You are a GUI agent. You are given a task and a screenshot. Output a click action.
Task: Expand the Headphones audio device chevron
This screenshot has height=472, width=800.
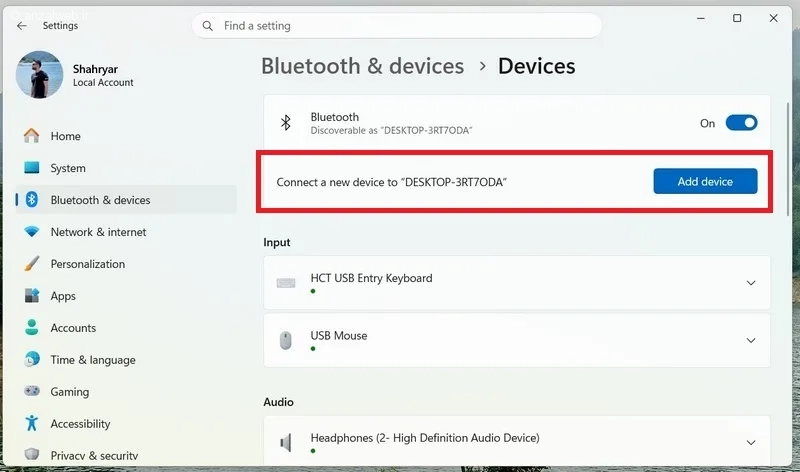pos(751,442)
